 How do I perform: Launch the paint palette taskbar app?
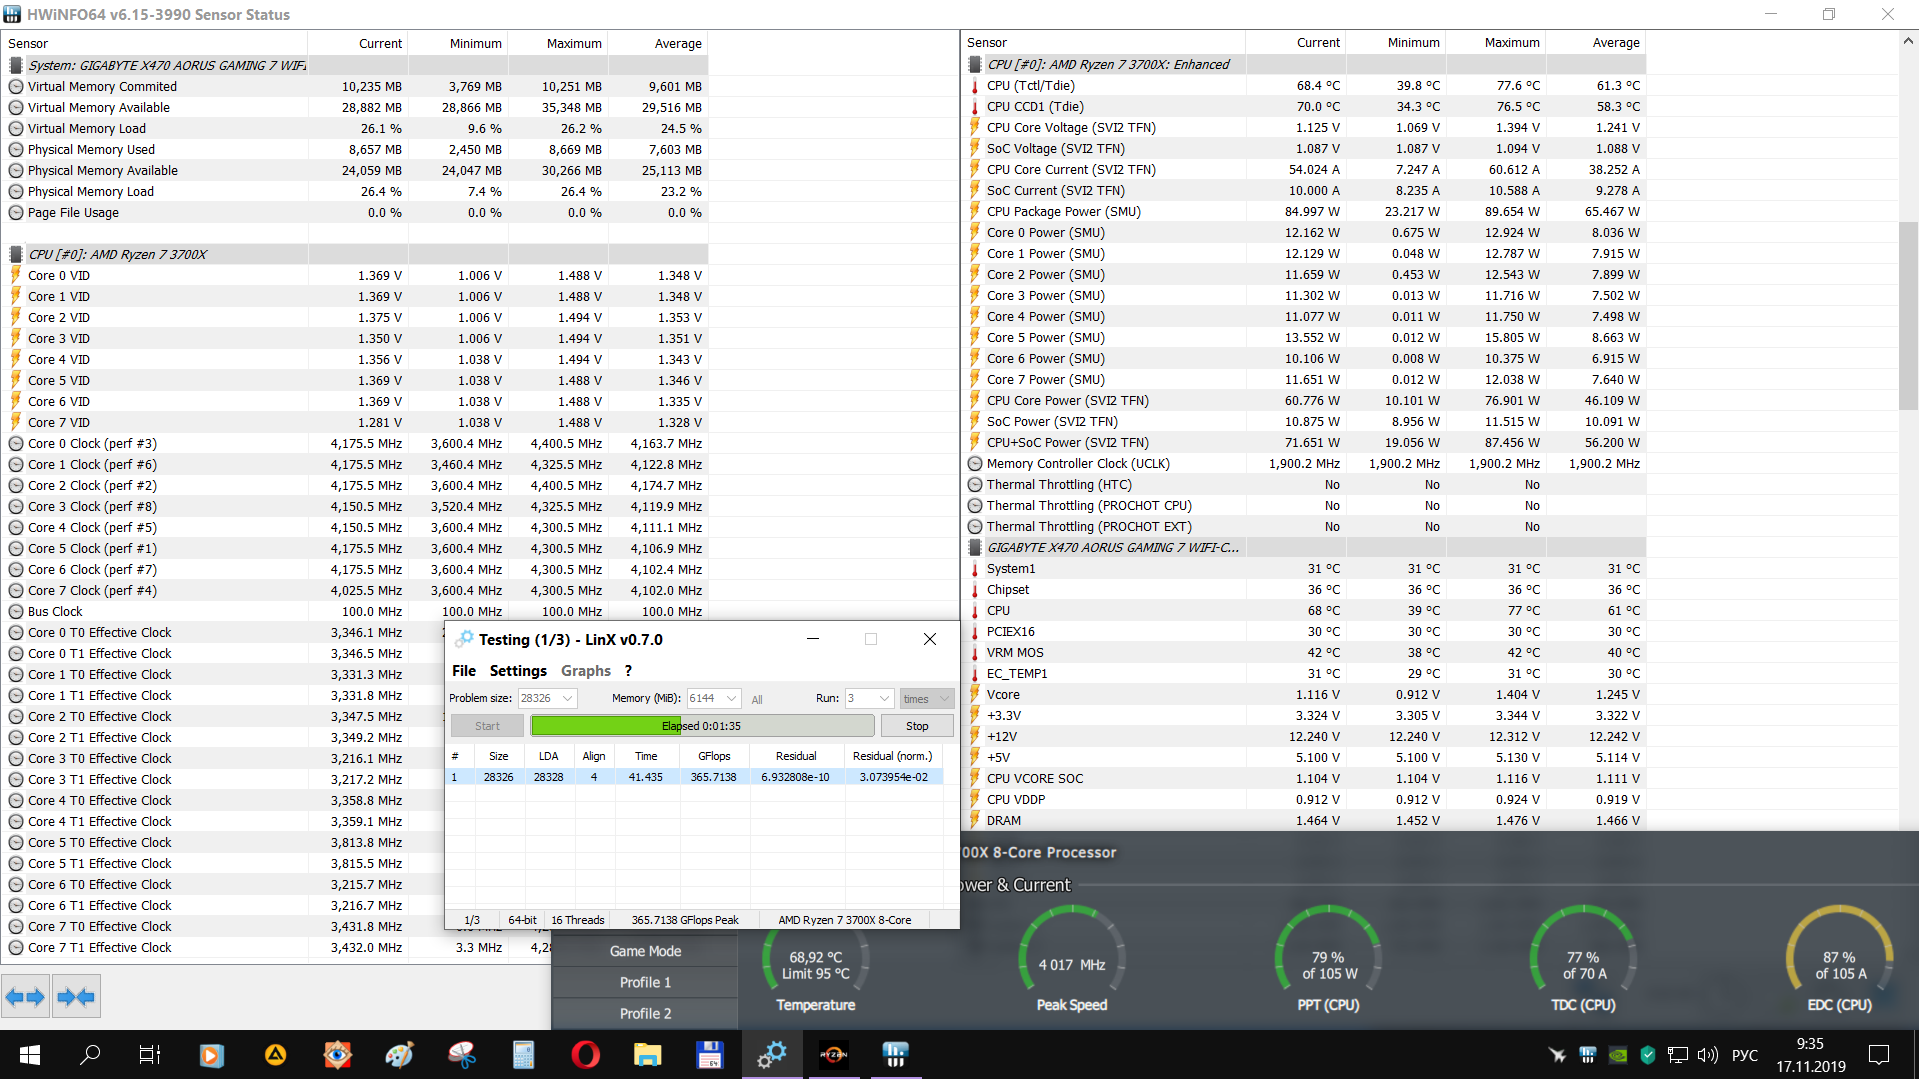(399, 1054)
